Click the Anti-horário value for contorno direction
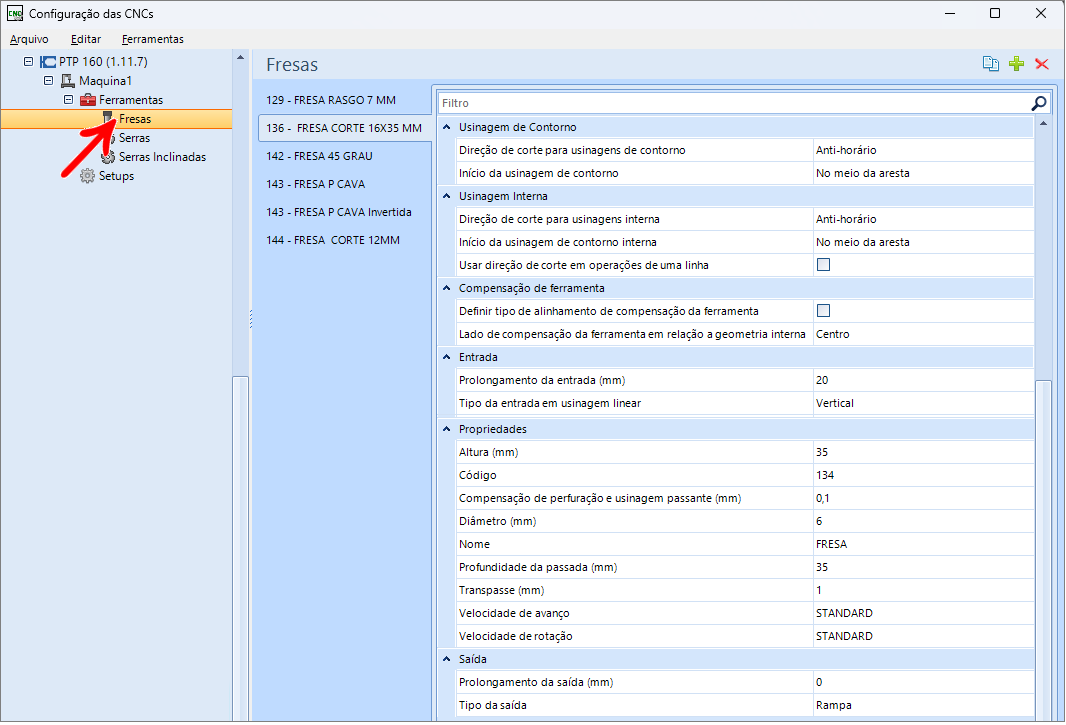This screenshot has height=725, width=1066. tap(923, 150)
